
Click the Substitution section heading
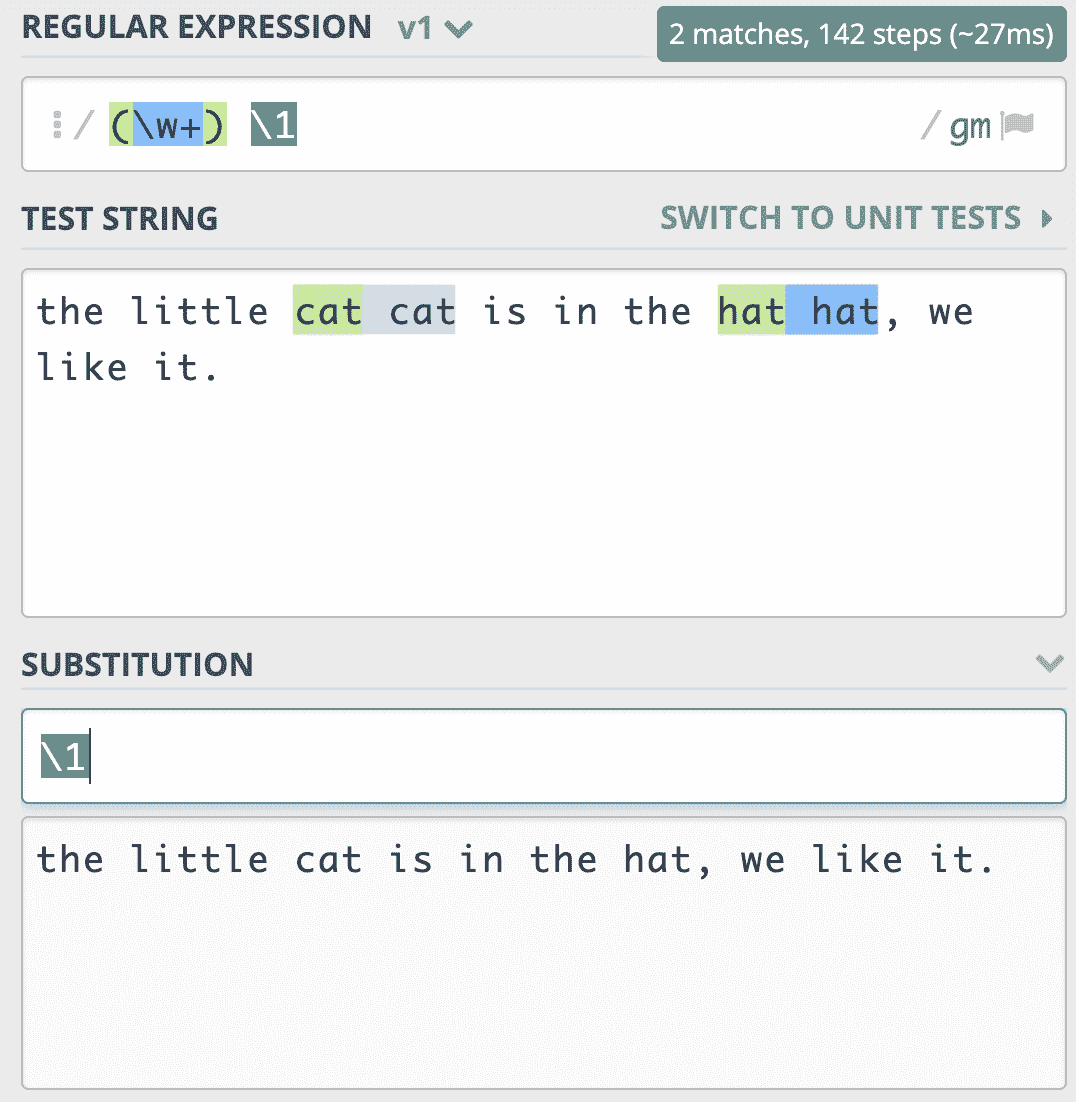click(x=137, y=664)
